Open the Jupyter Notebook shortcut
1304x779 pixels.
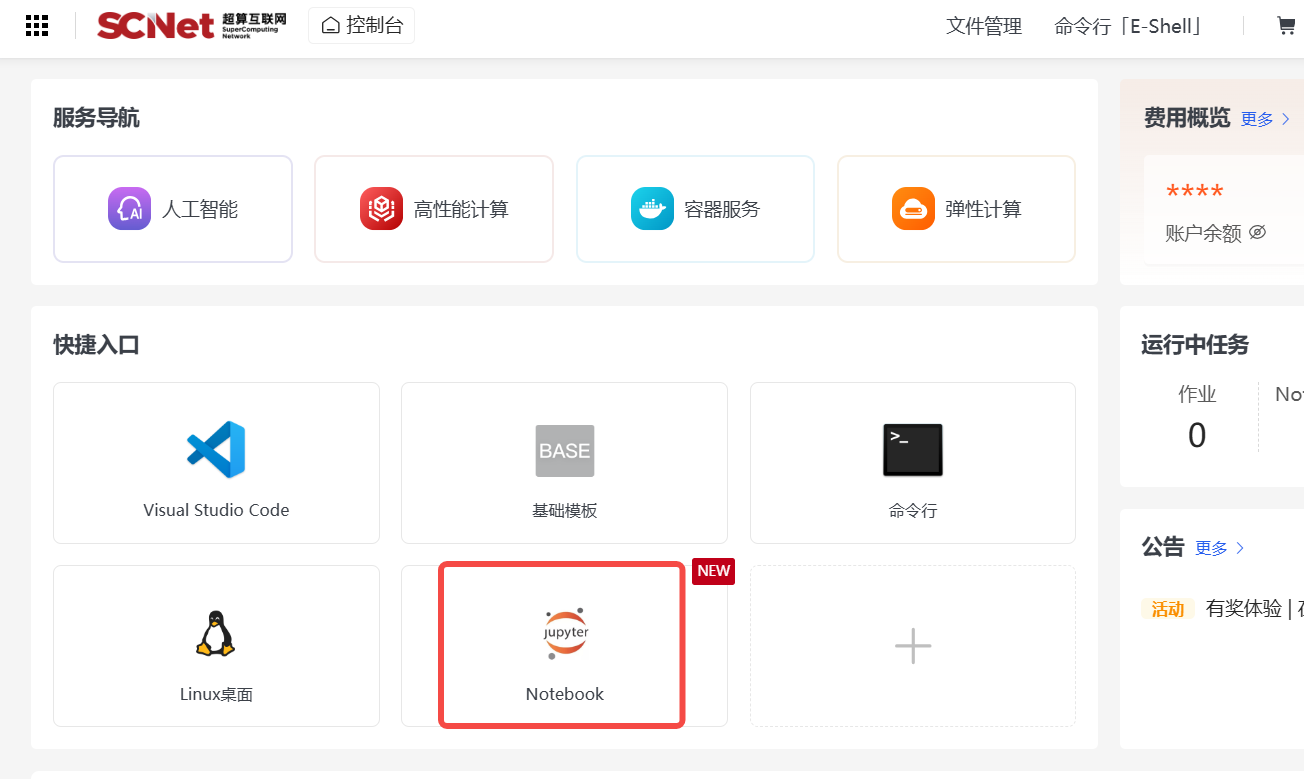[x=564, y=646]
